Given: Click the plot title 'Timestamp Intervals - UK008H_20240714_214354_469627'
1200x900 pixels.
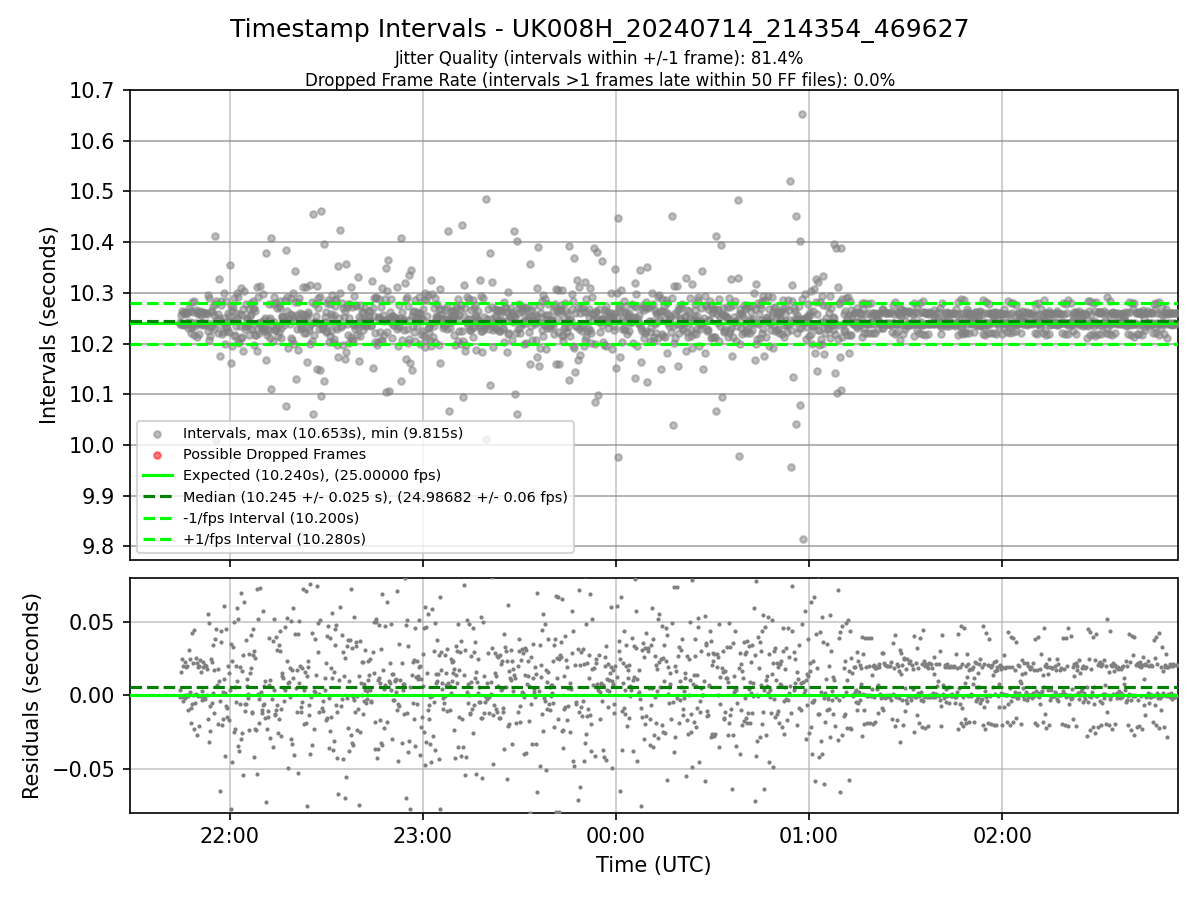Looking at the screenshot, I should [599, 29].
